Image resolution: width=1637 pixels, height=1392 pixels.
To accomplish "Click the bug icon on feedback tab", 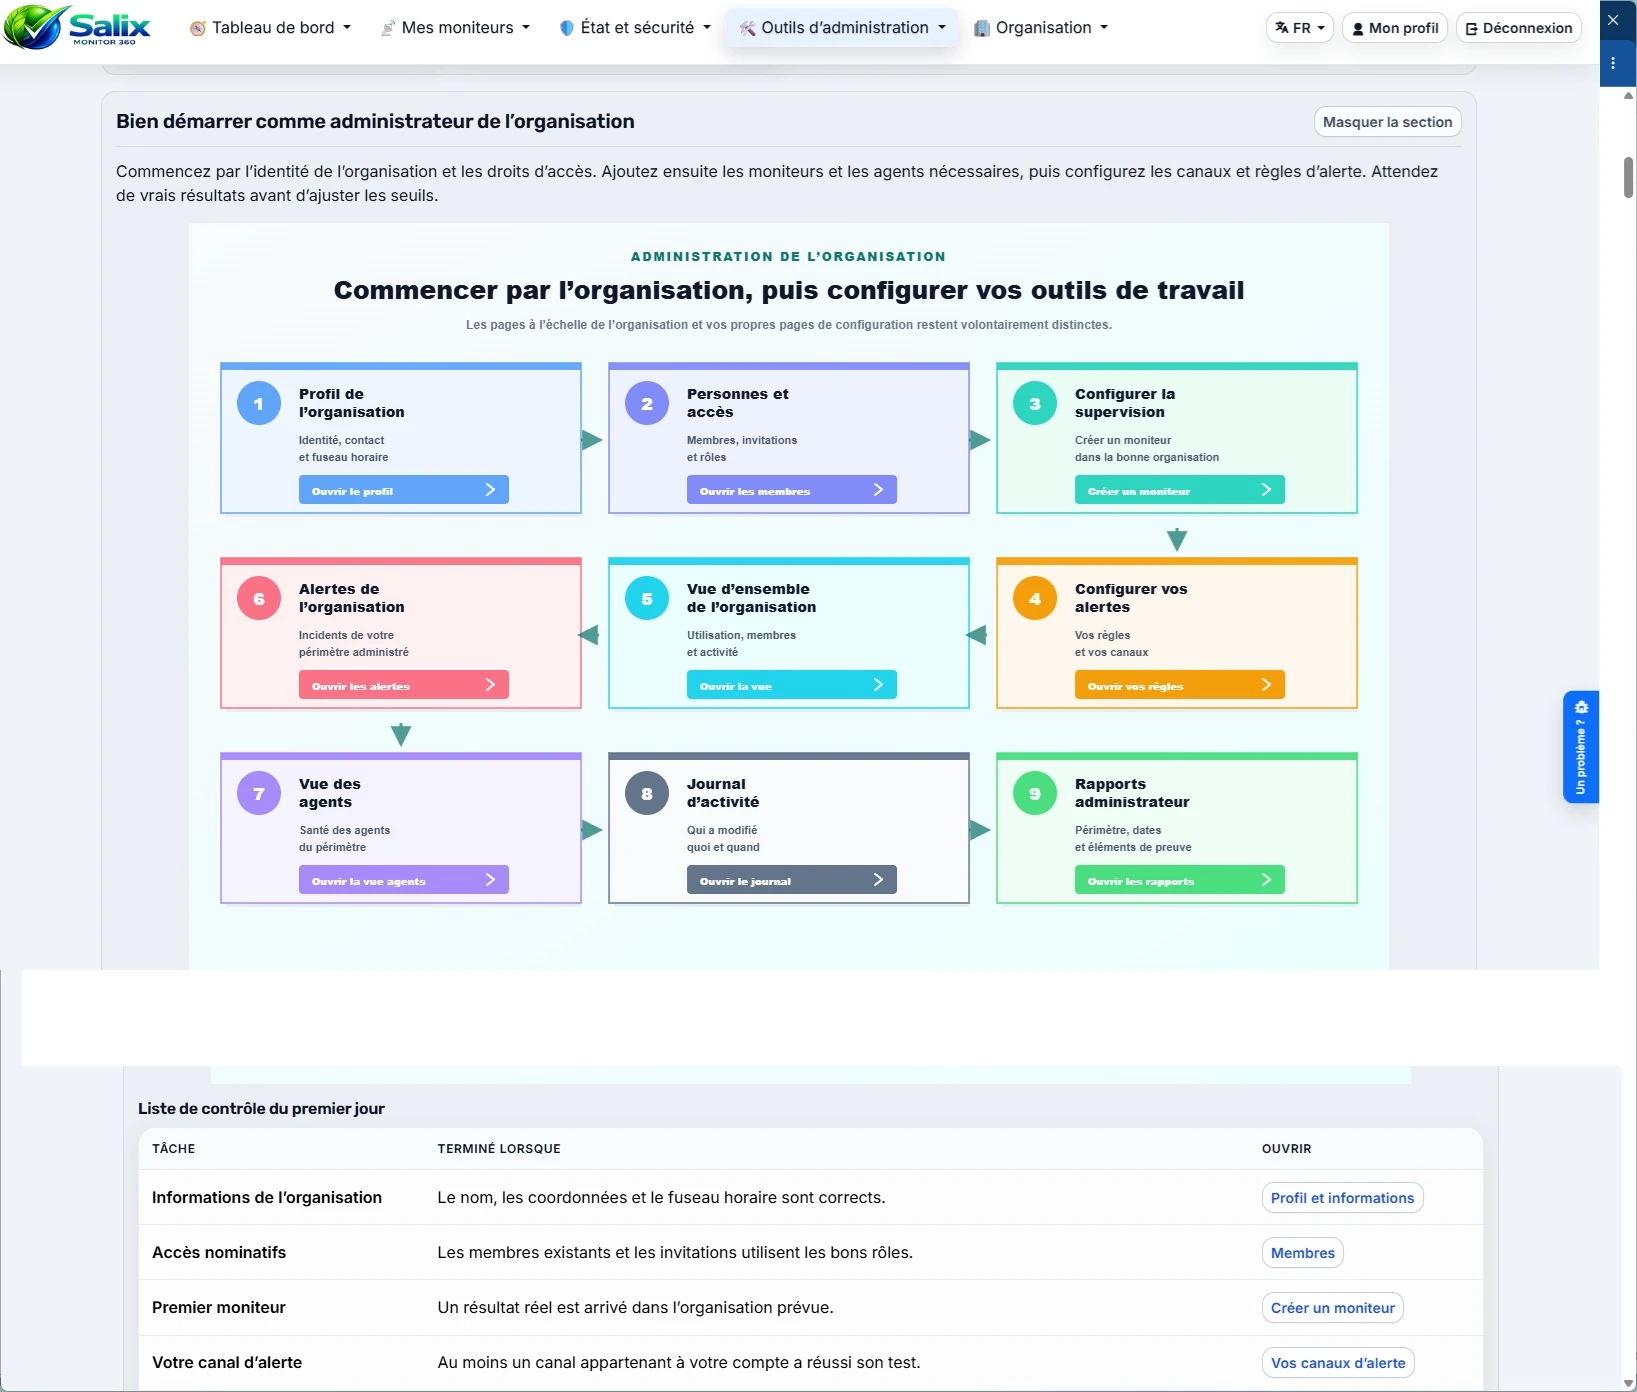I will pyautogui.click(x=1581, y=707).
